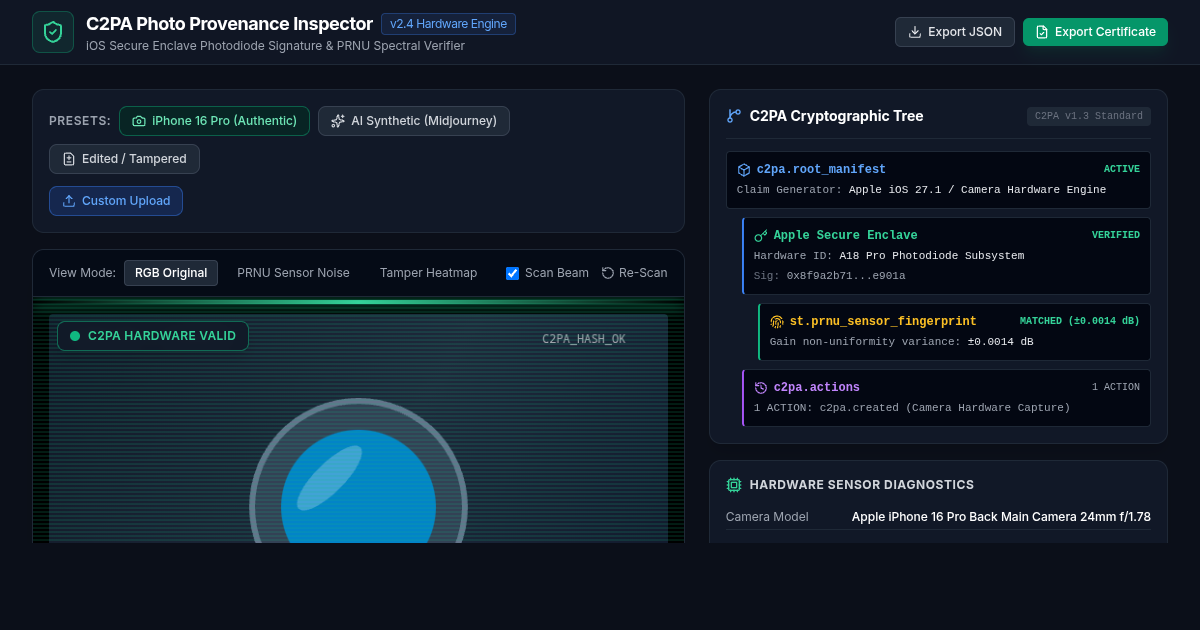1200x630 pixels.
Task: Click Hardware ID A18 Pro Photodiode Subsystem text
Action: point(889,256)
